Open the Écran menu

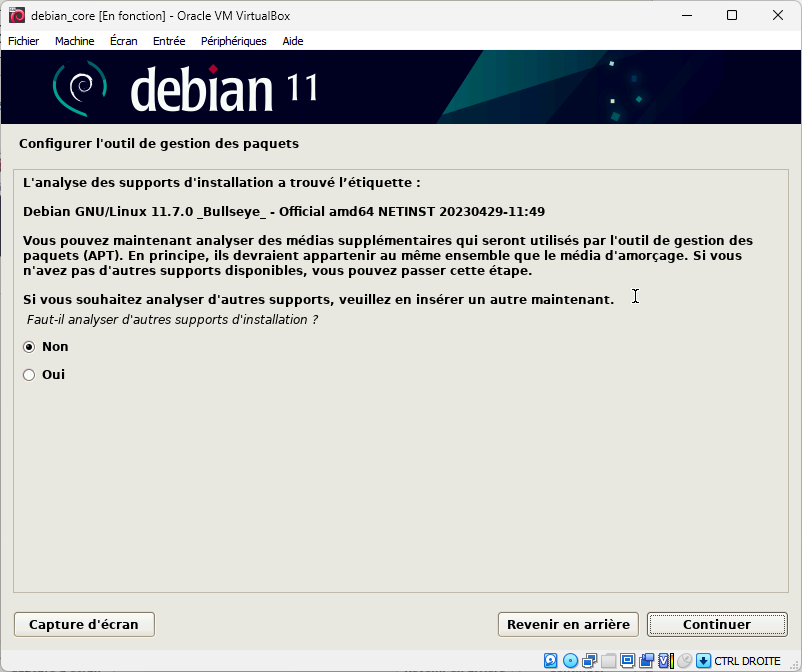coord(124,41)
